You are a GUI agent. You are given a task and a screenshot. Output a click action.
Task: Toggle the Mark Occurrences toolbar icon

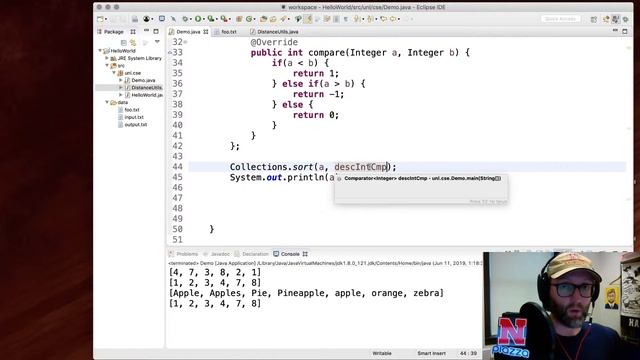click(x=308, y=19)
